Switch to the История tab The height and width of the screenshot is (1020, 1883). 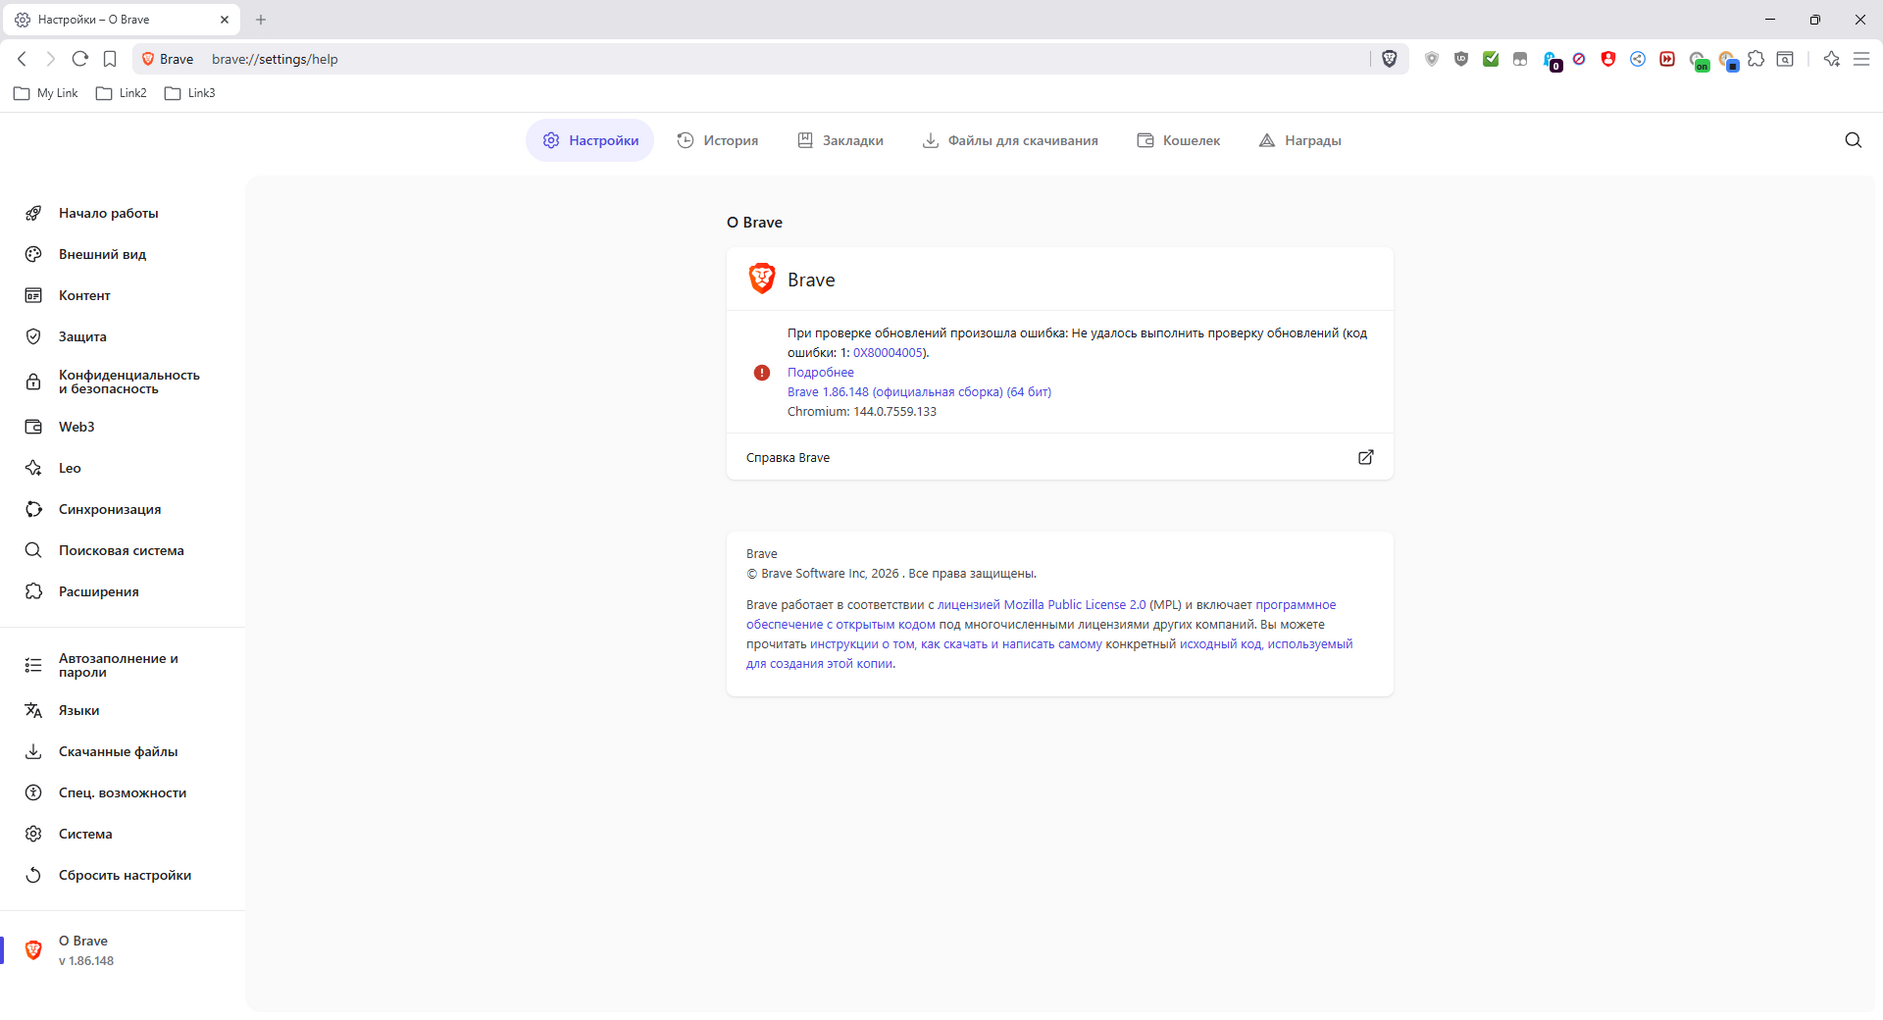[x=718, y=140]
